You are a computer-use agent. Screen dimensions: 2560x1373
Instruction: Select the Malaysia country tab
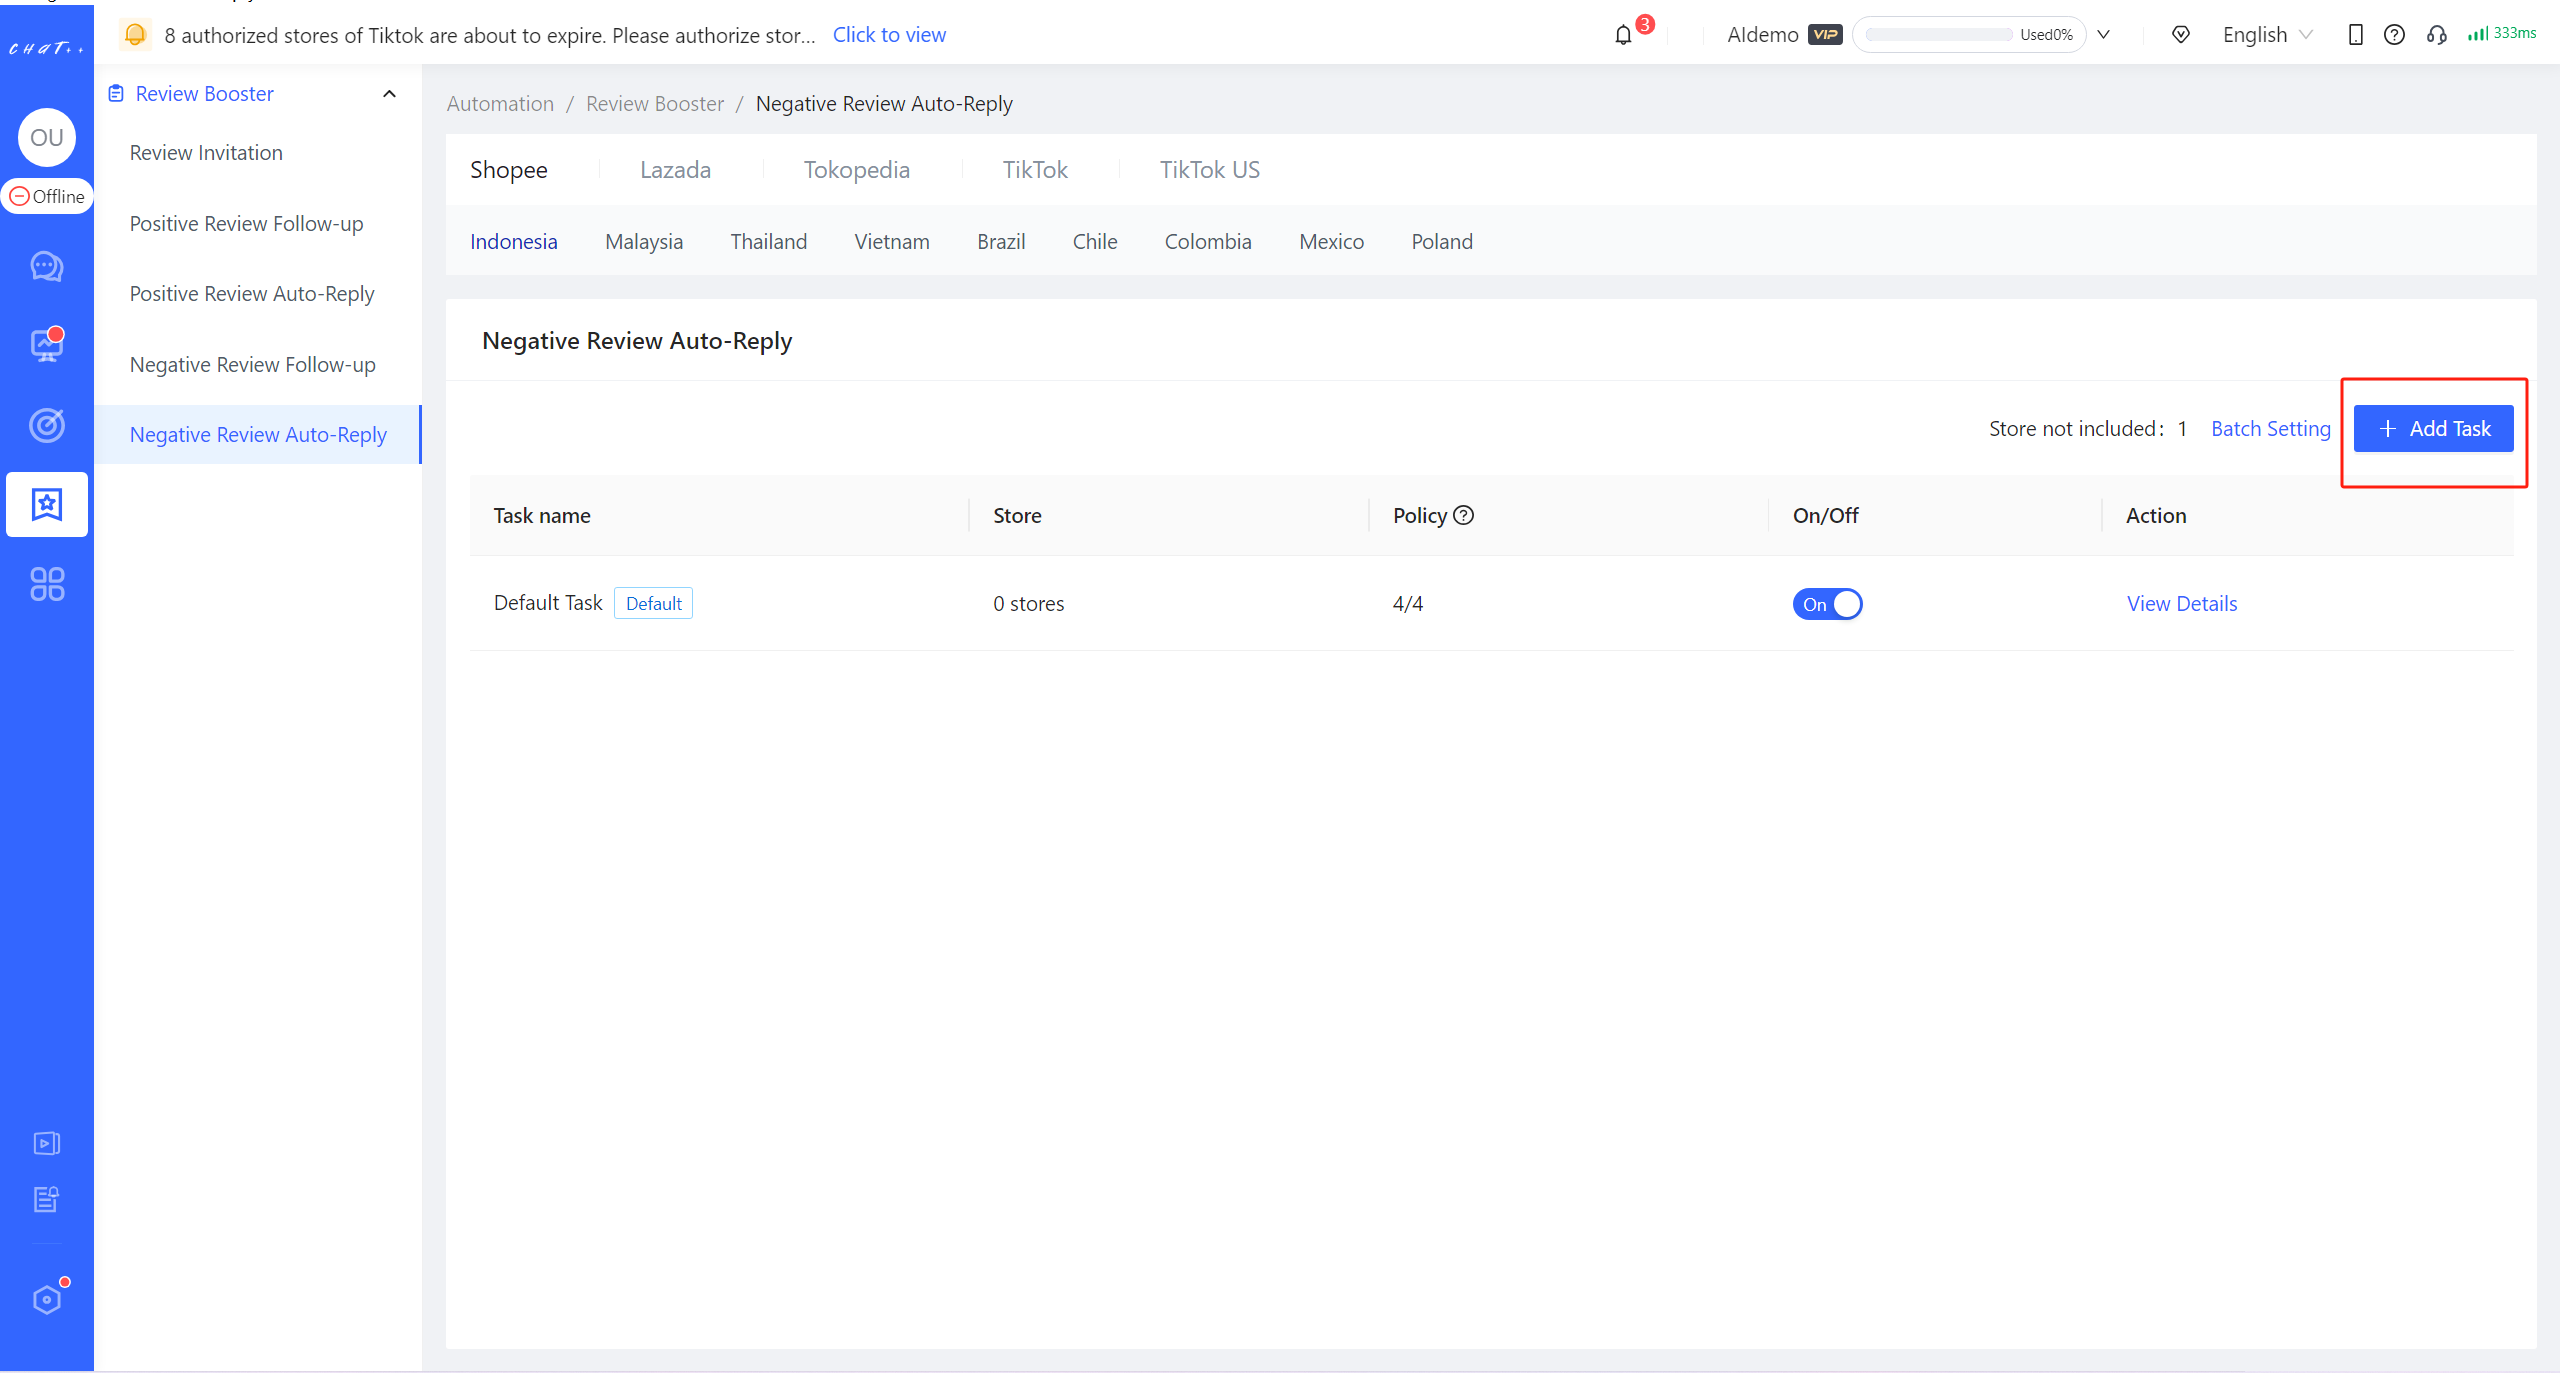point(643,242)
